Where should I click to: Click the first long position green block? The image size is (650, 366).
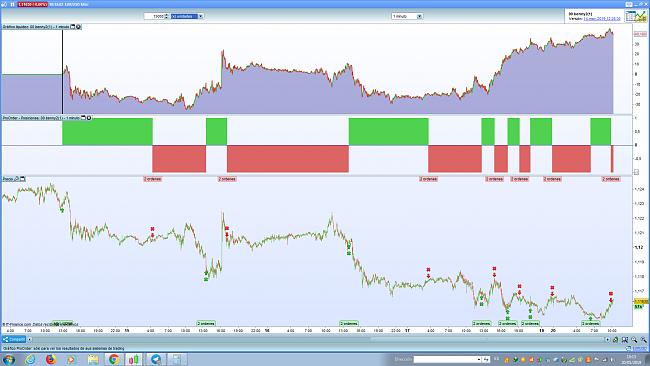[107, 131]
